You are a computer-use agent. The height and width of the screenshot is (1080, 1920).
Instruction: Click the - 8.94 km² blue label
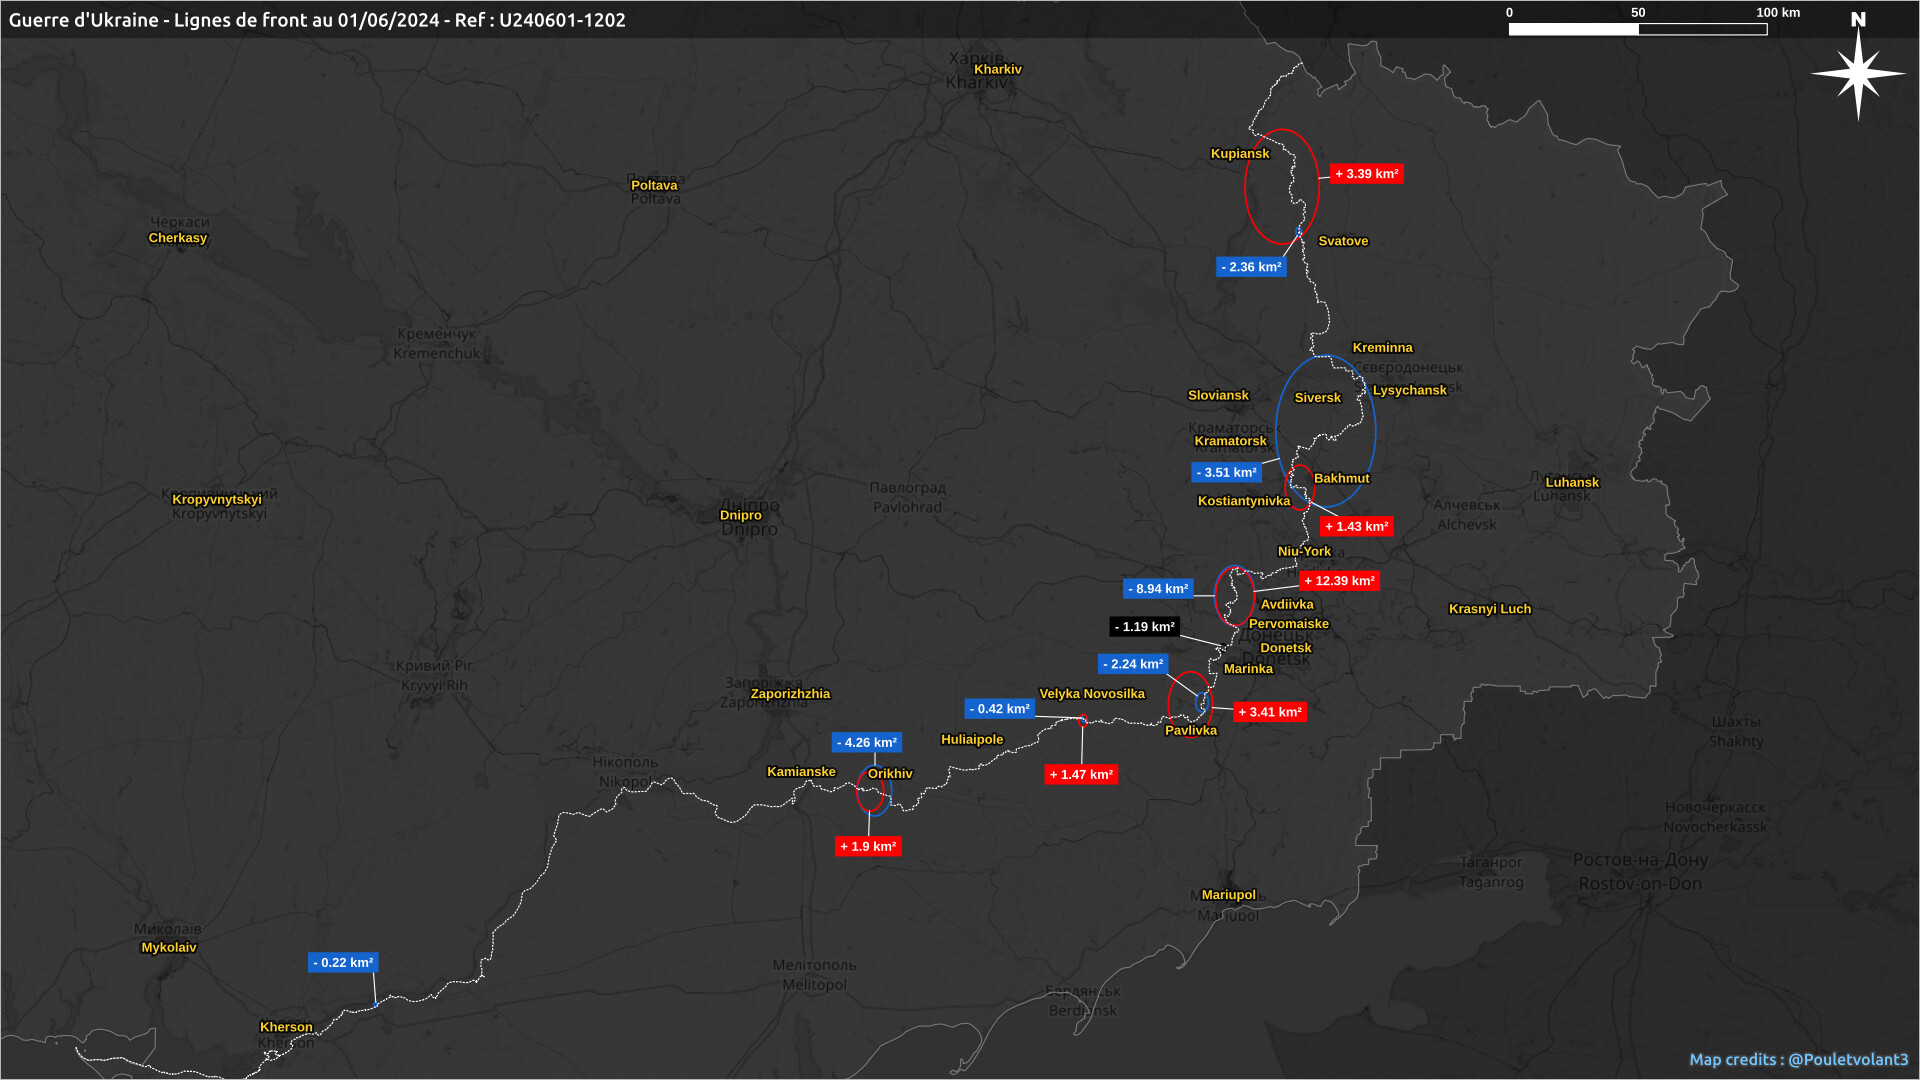click(x=1158, y=589)
